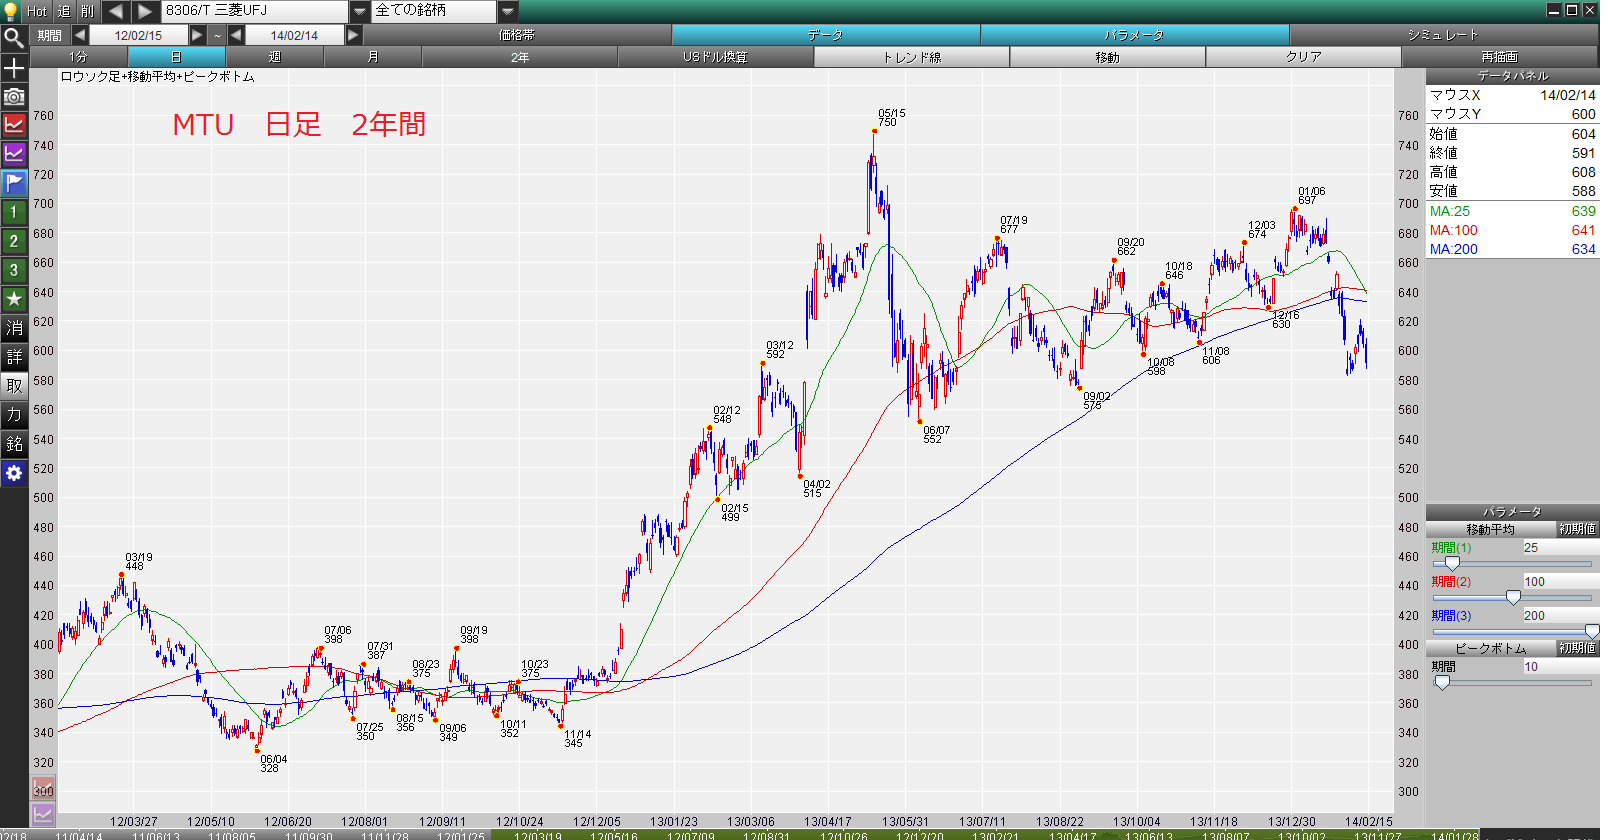Screen dimensions: 1608x840
Task: Reset 移動平均 with 初期値 button
Action: [1577, 529]
